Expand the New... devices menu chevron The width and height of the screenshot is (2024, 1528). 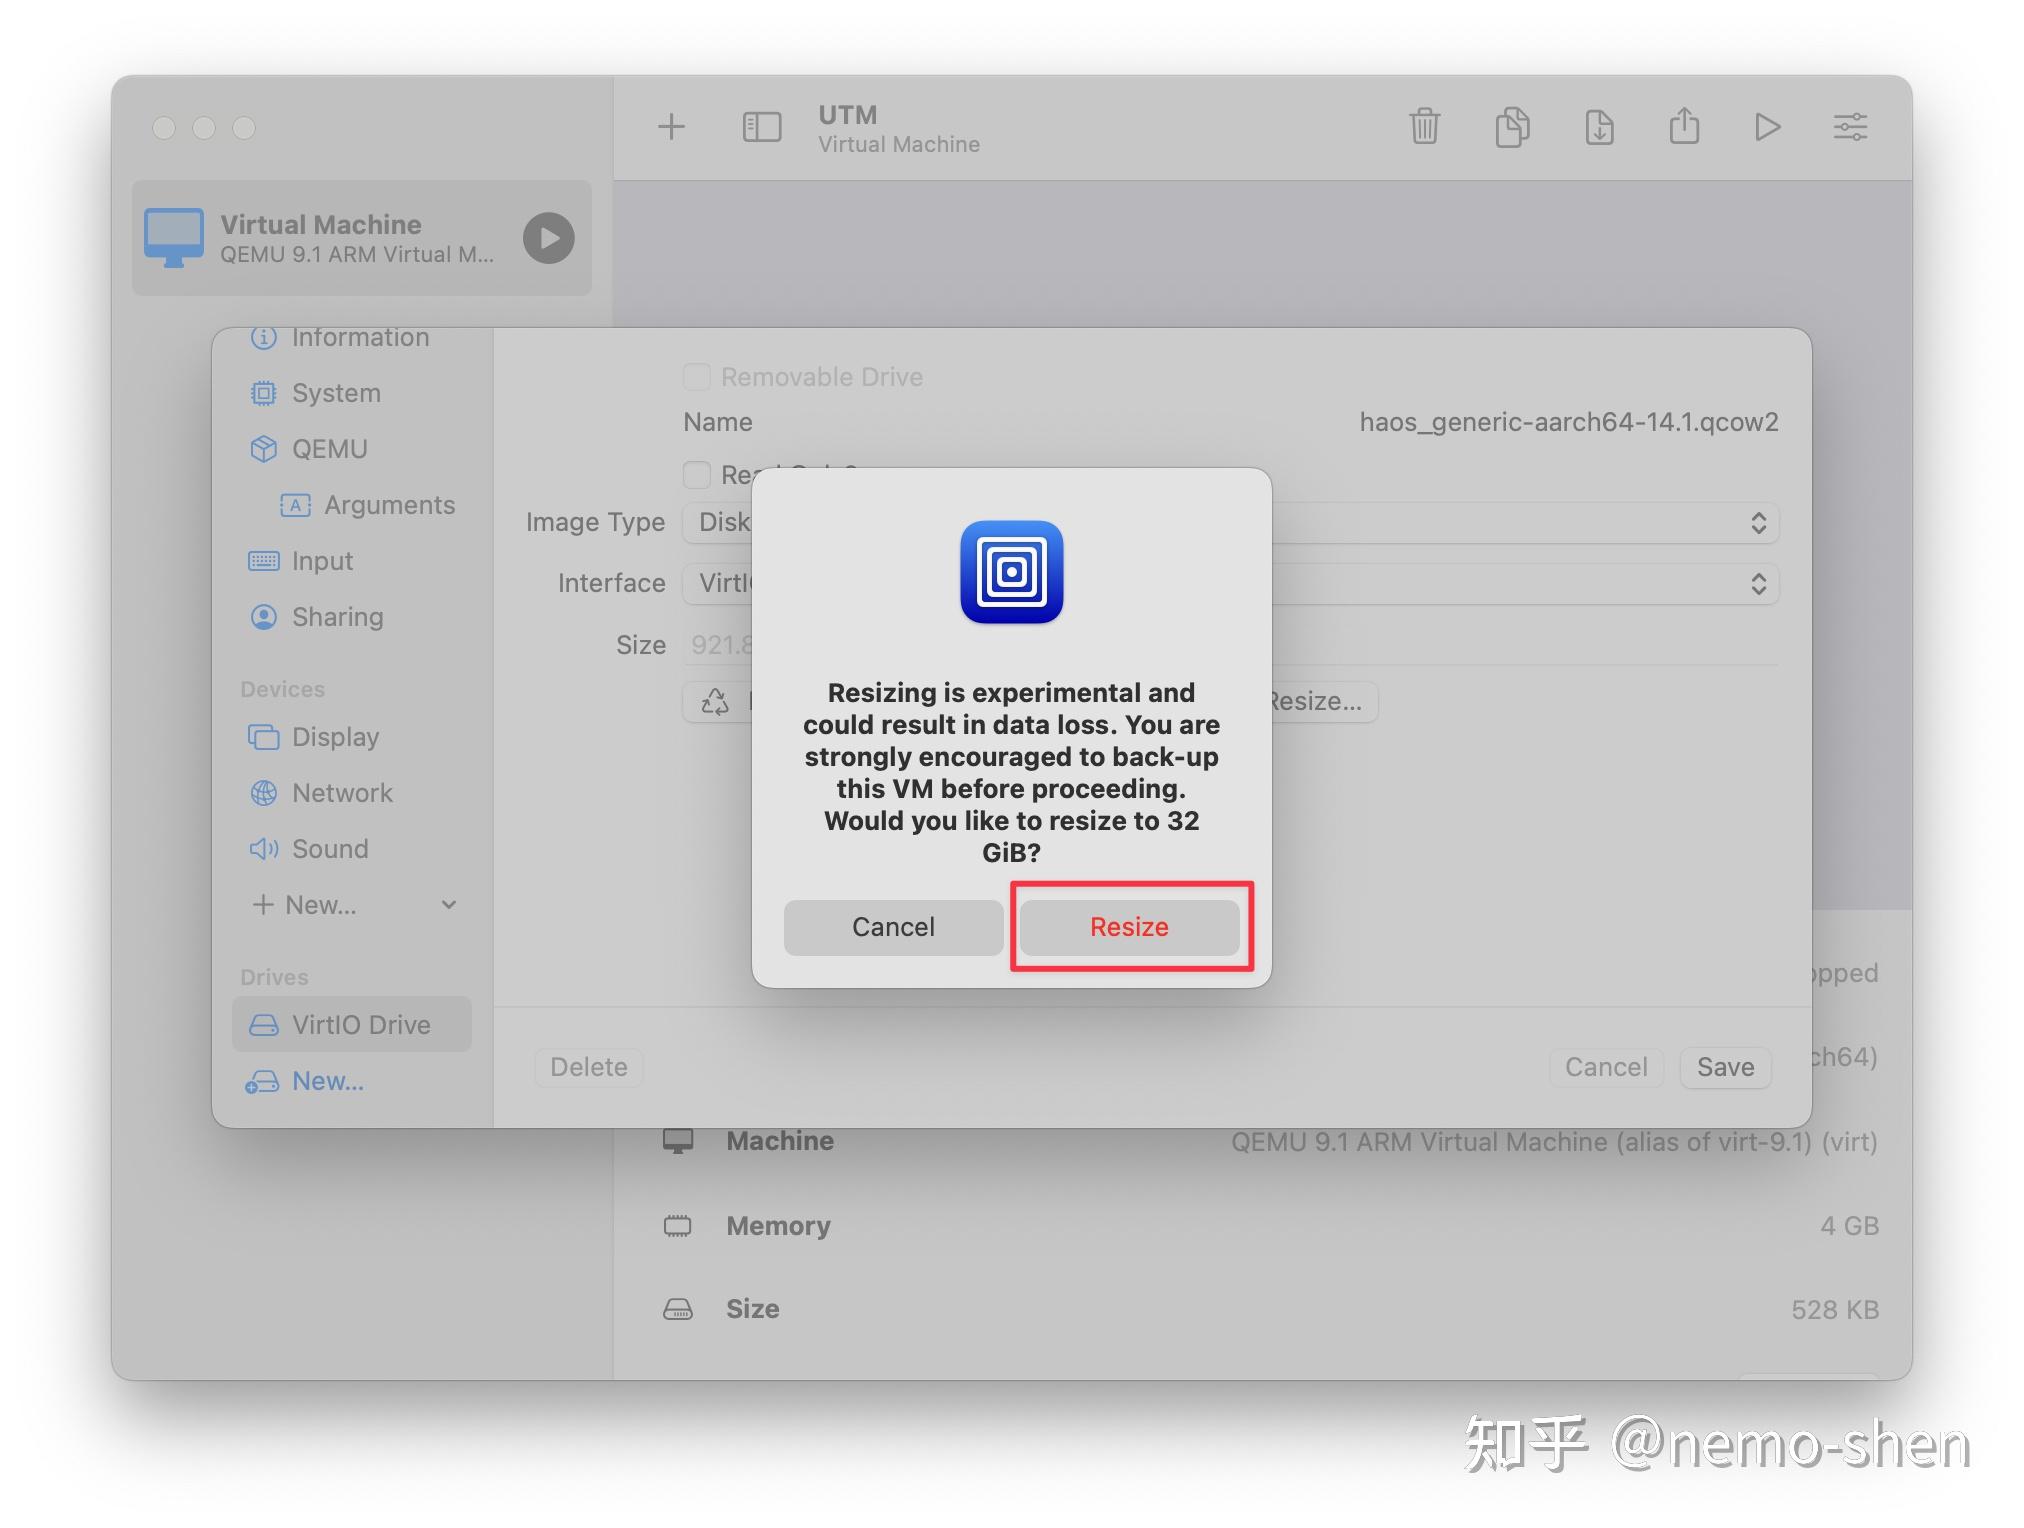click(x=448, y=904)
